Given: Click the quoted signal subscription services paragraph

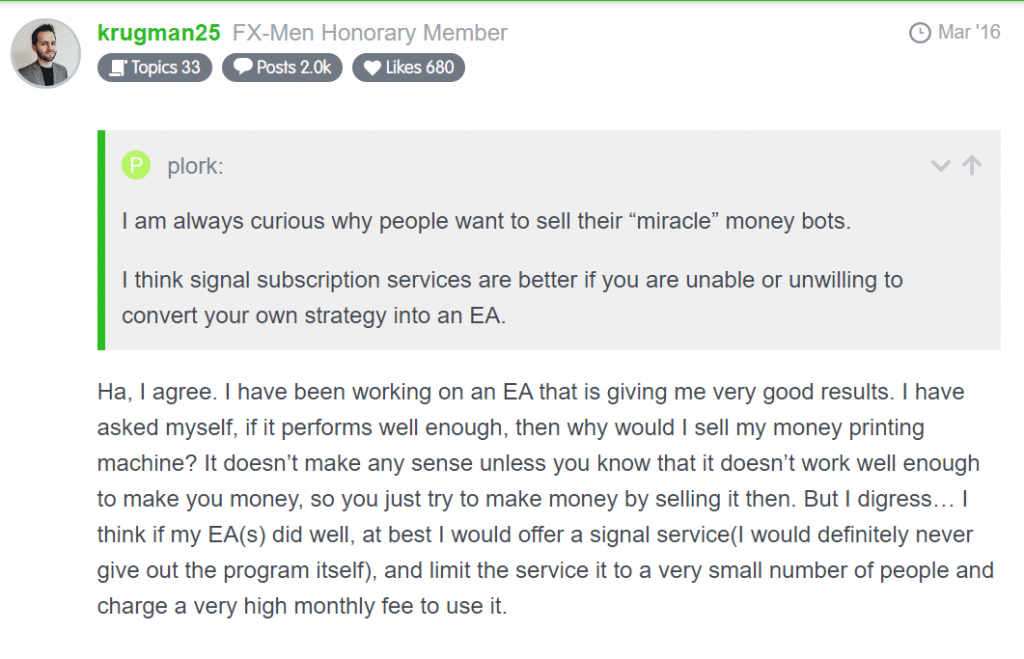Looking at the screenshot, I should click(x=512, y=298).
